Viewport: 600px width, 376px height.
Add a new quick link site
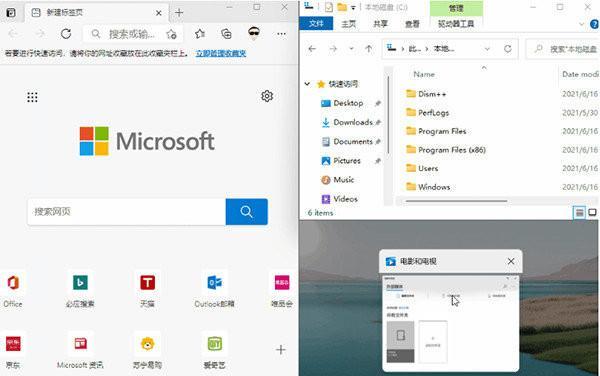[x=280, y=350]
